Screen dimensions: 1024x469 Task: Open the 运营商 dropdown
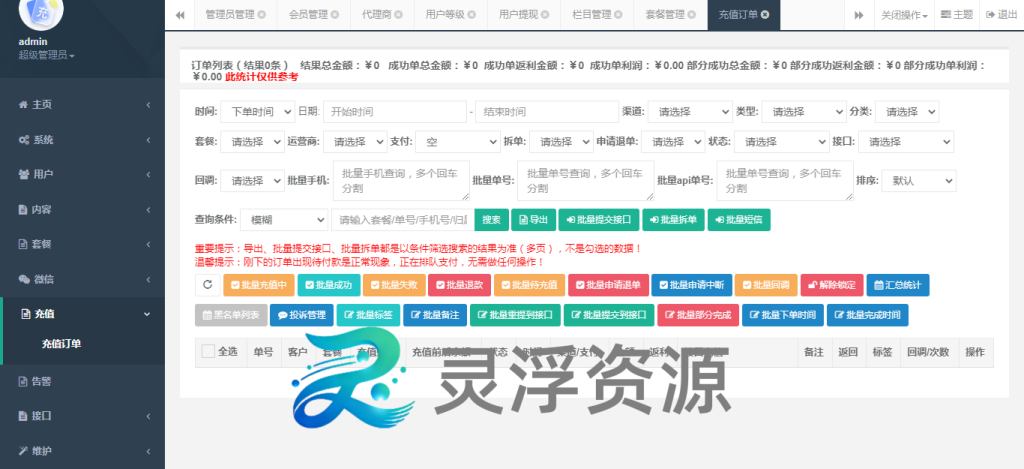point(355,142)
